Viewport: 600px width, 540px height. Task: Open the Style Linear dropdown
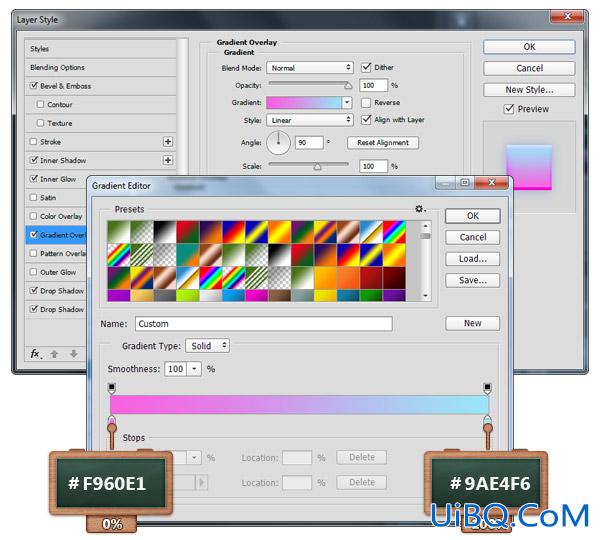pos(310,120)
